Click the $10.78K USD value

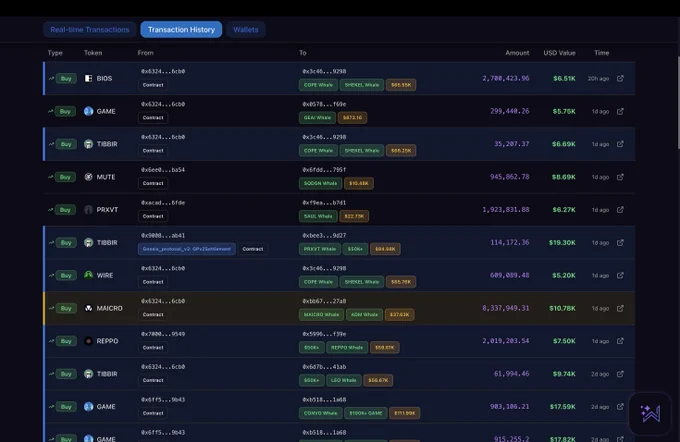point(562,308)
